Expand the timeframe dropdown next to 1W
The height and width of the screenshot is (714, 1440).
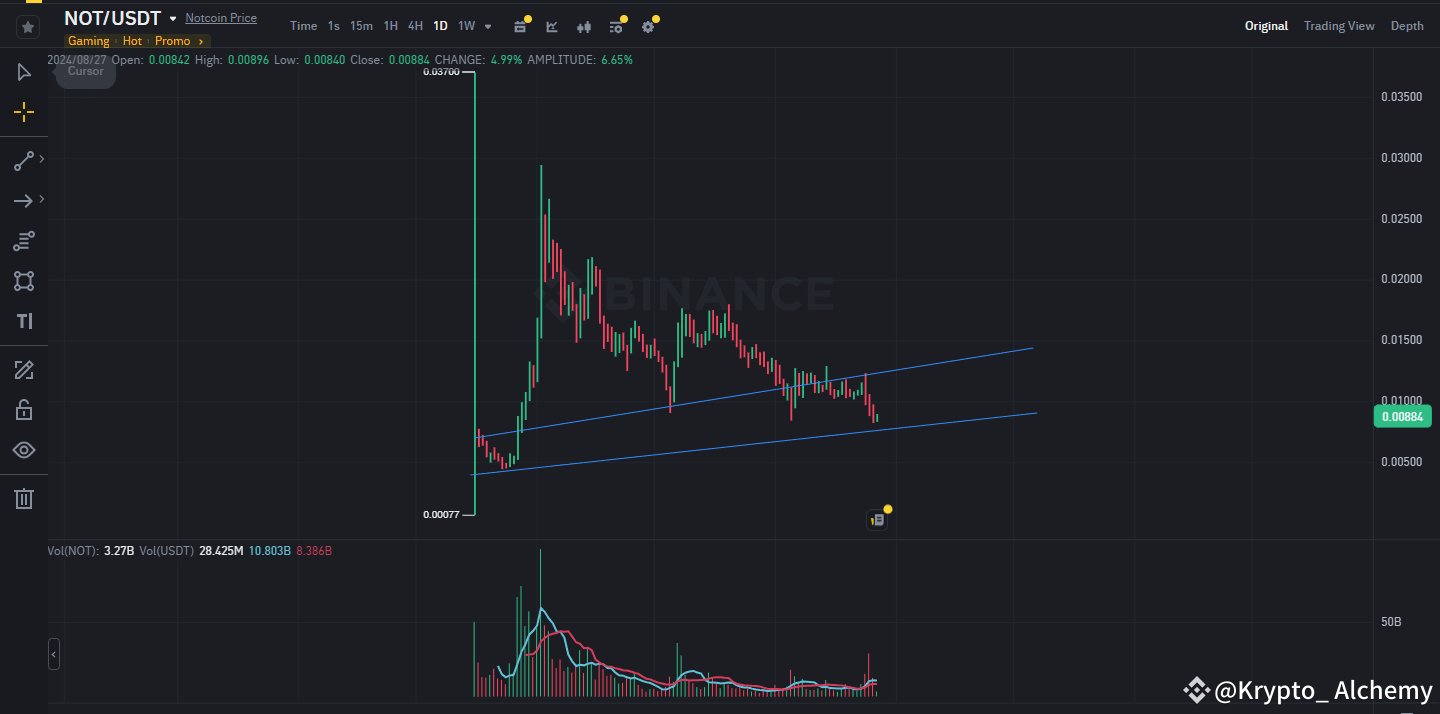tap(487, 26)
